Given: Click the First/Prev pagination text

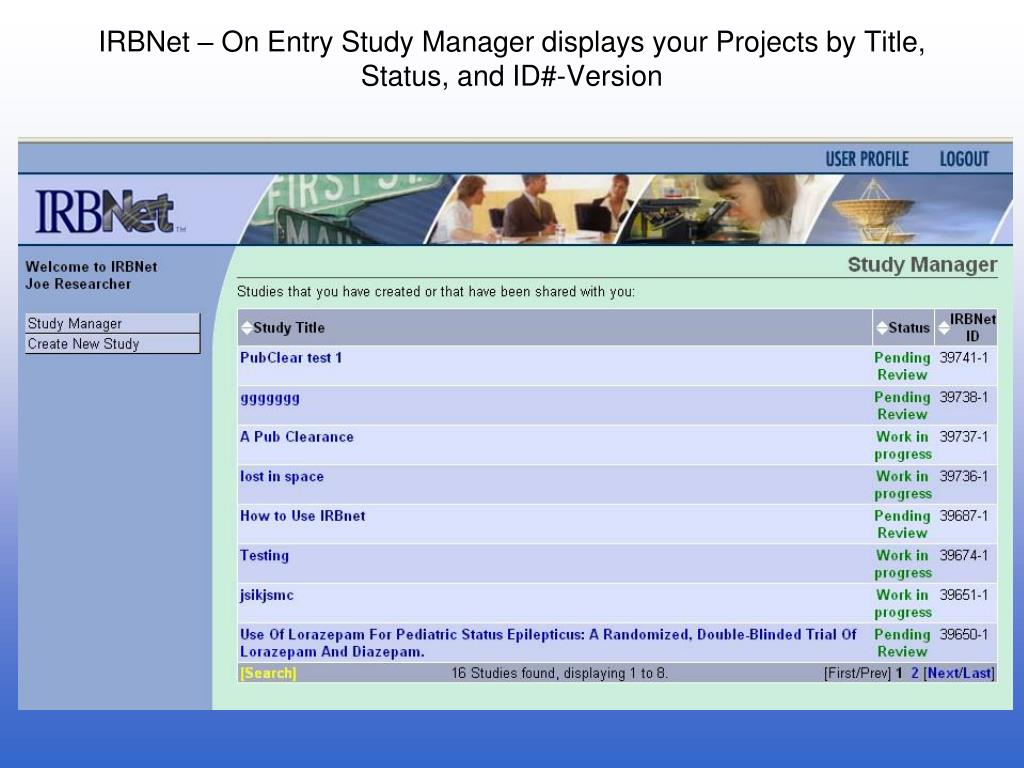Looking at the screenshot, I should [857, 673].
